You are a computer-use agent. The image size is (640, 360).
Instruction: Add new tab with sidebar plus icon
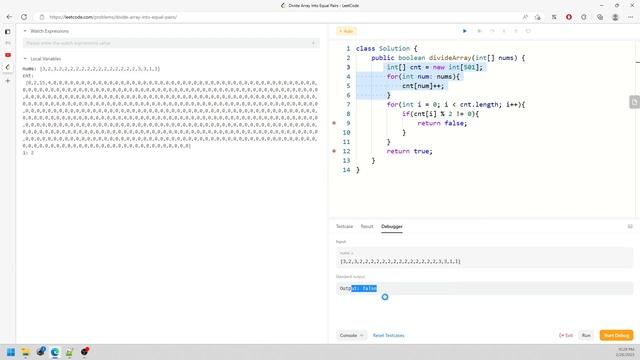coord(8,81)
